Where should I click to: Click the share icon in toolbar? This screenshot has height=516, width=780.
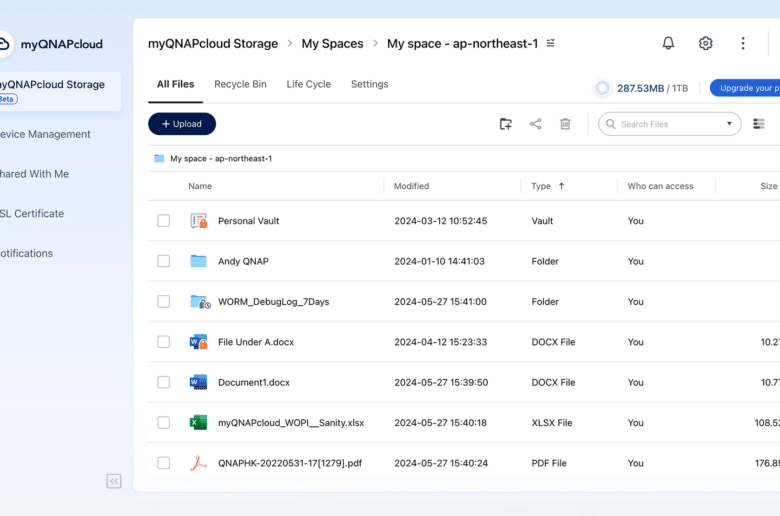point(535,124)
